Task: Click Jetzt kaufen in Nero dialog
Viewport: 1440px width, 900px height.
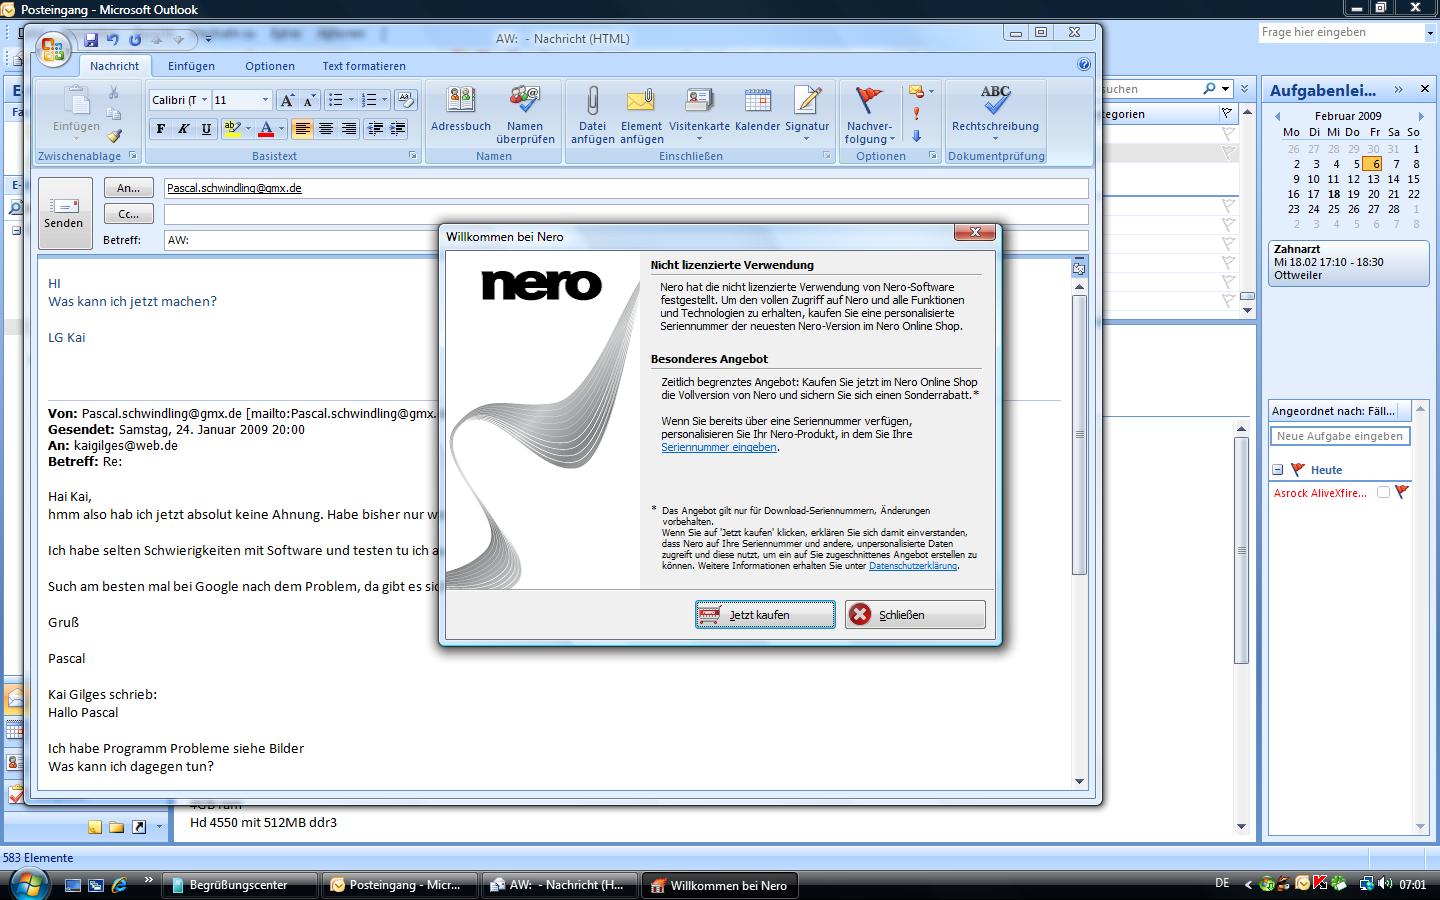Action: click(x=765, y=615)
